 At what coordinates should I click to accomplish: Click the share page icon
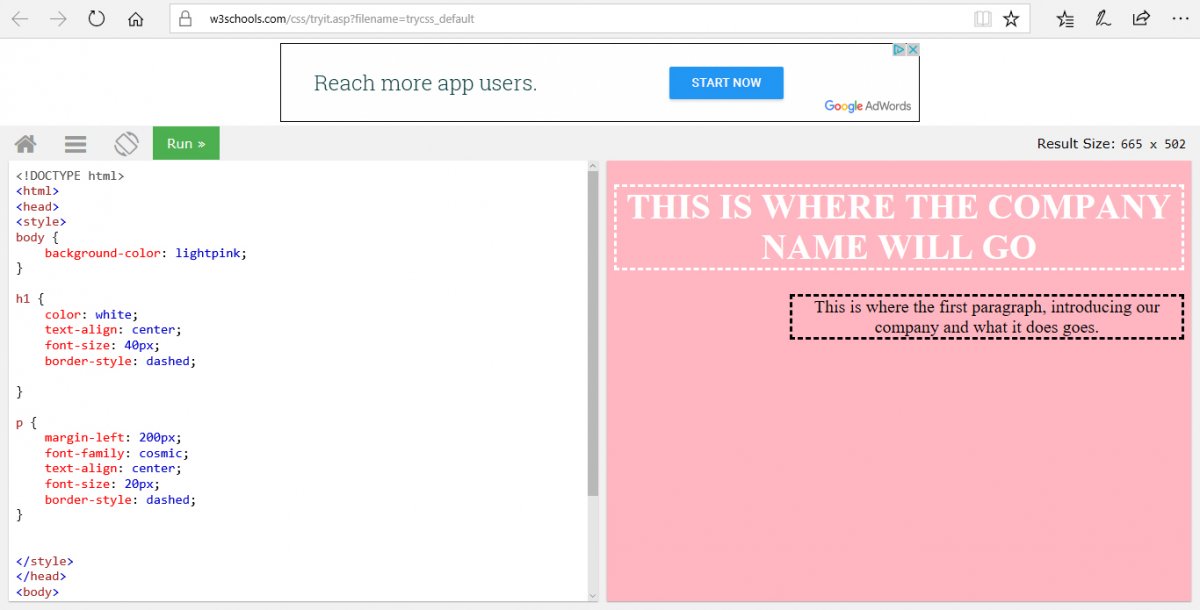pyautogui.click(x=1141, y=19)
